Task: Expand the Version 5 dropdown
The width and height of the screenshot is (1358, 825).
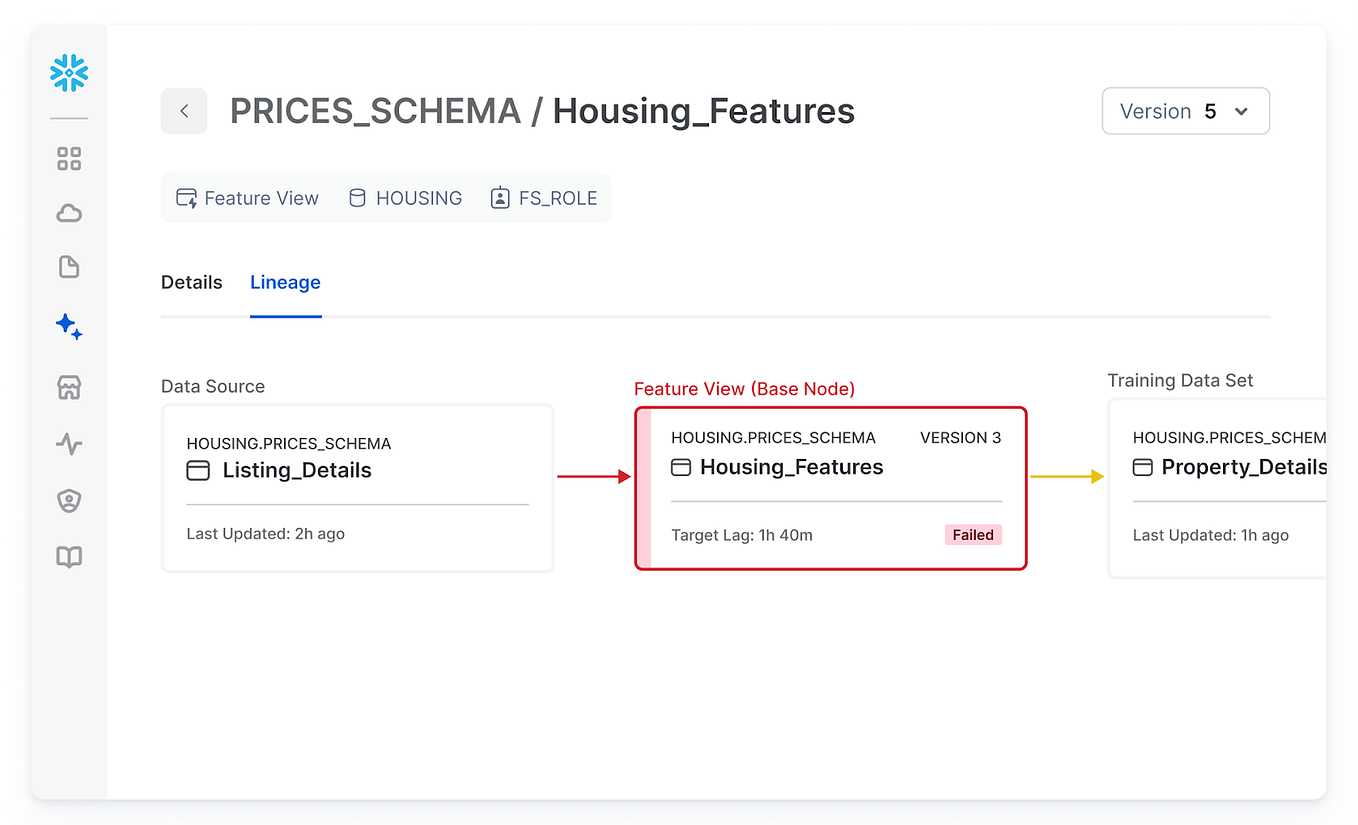Action: click(1185, 111)
